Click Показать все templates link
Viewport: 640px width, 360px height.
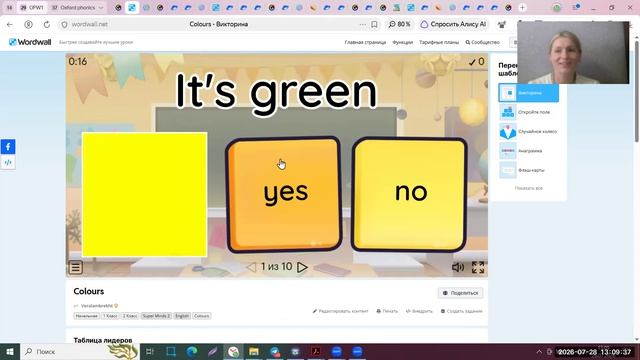pos(529,188)
